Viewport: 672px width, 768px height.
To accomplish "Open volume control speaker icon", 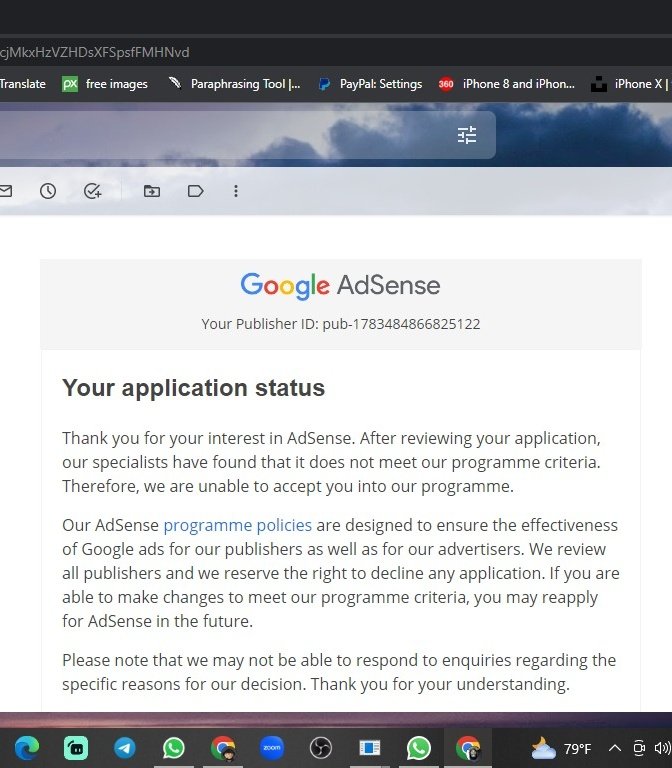I will [x=662, y=748].
